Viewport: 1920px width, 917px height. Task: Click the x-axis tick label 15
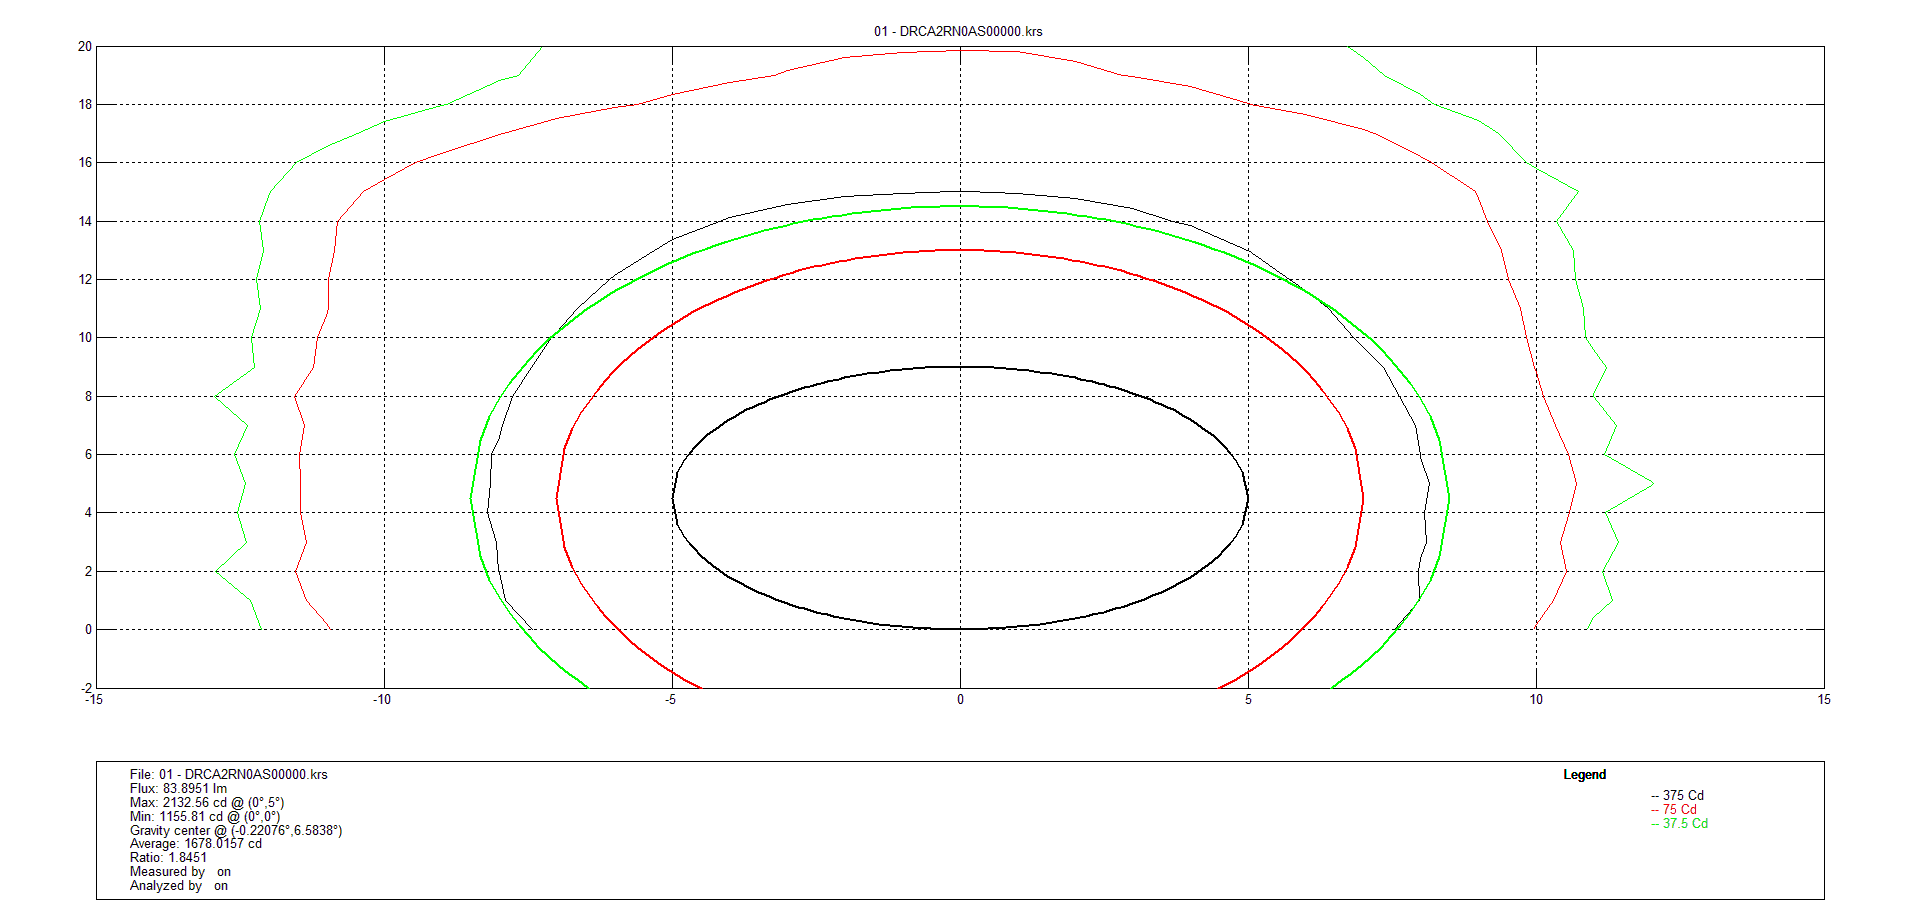coord(1824,700)
